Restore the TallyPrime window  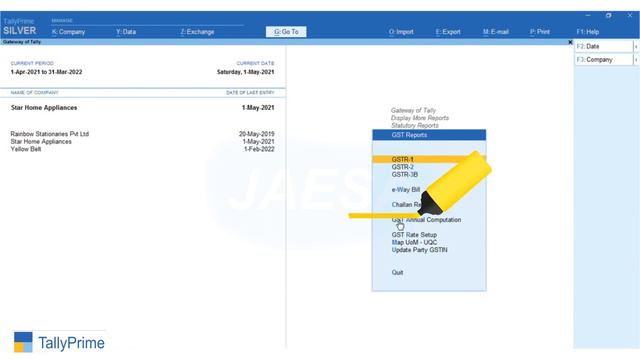(609, 16)
